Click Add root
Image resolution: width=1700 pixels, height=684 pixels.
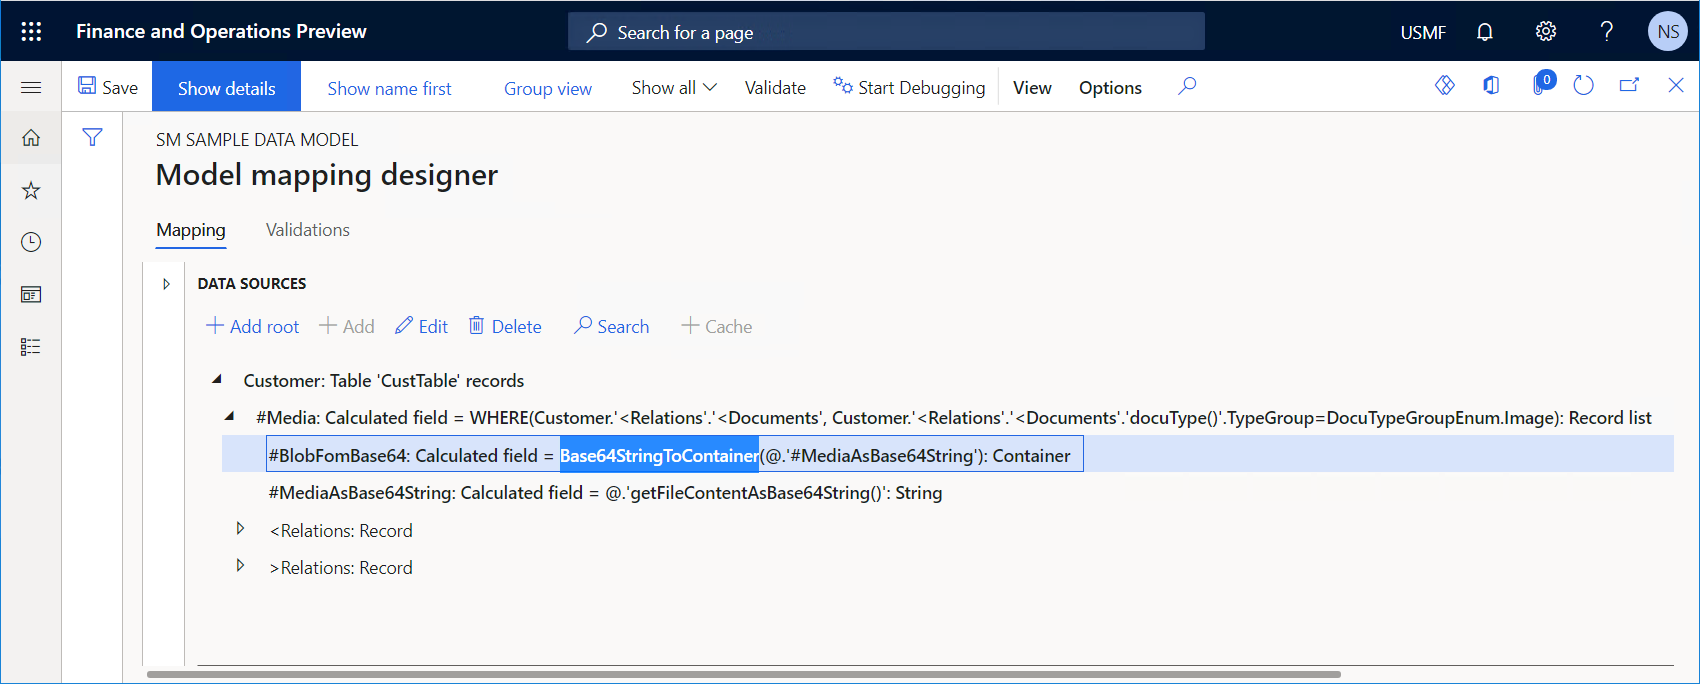tap(253, 326)
